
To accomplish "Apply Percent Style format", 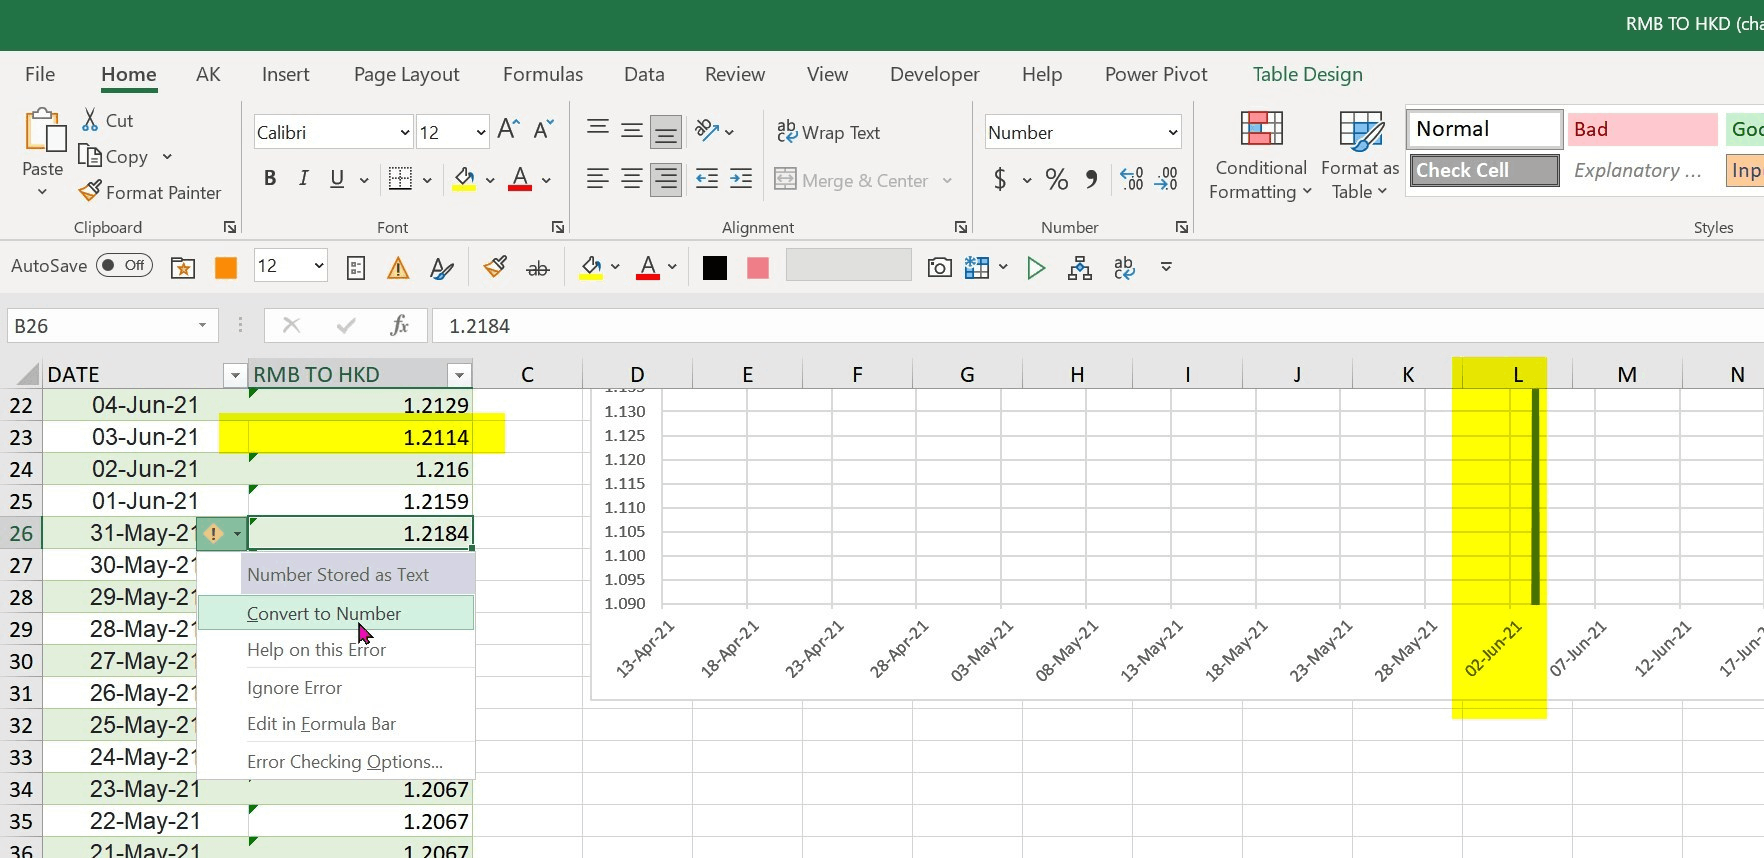I will pyautogui.click(x=1056, y=179).
